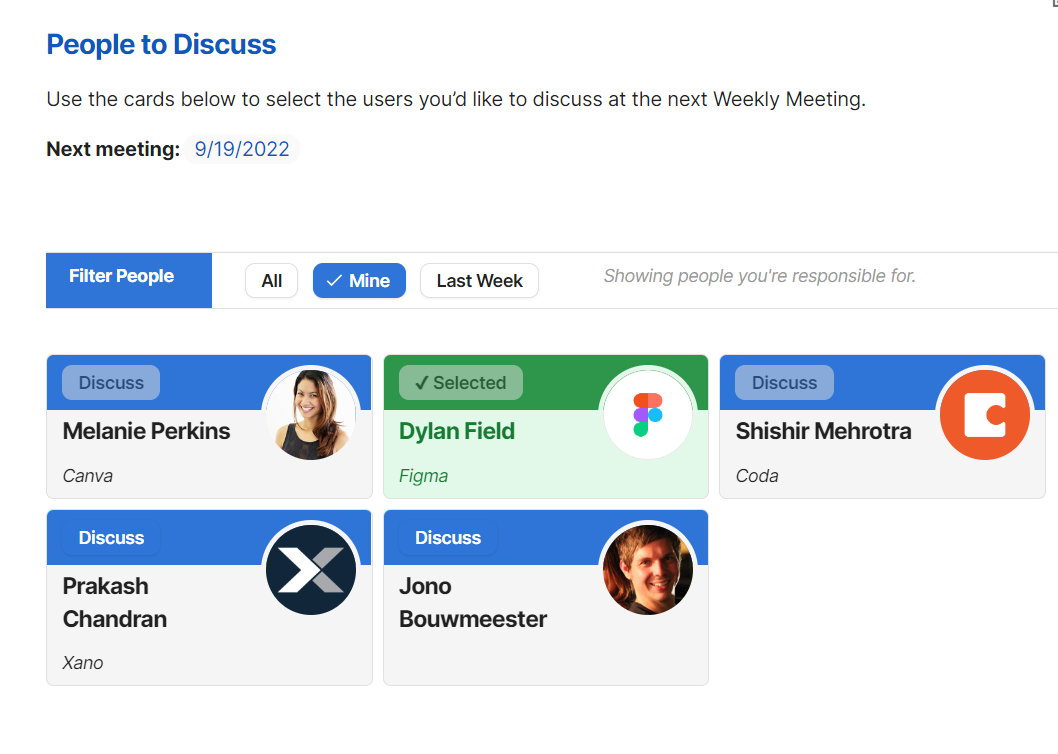The height and width of the screenshot is (754, 1058).
Task: Click the Xano company label
Action: click(83, 663)
